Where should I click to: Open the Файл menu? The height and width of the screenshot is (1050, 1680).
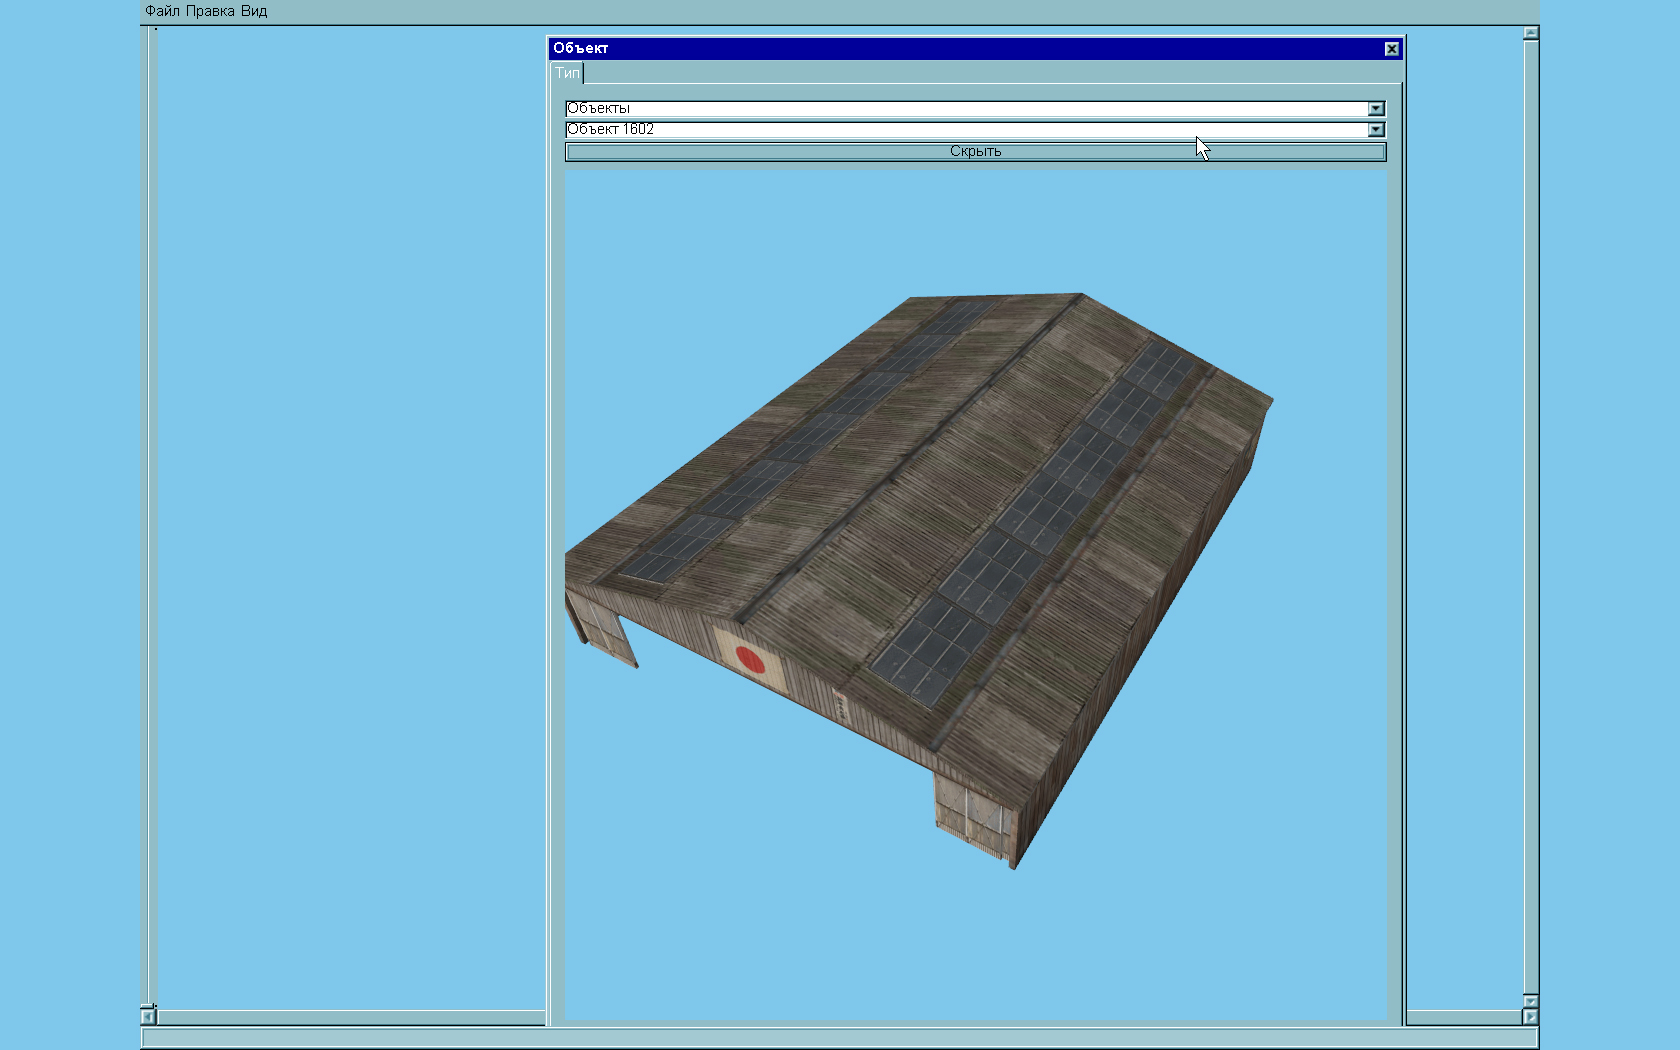click(162, 11)
